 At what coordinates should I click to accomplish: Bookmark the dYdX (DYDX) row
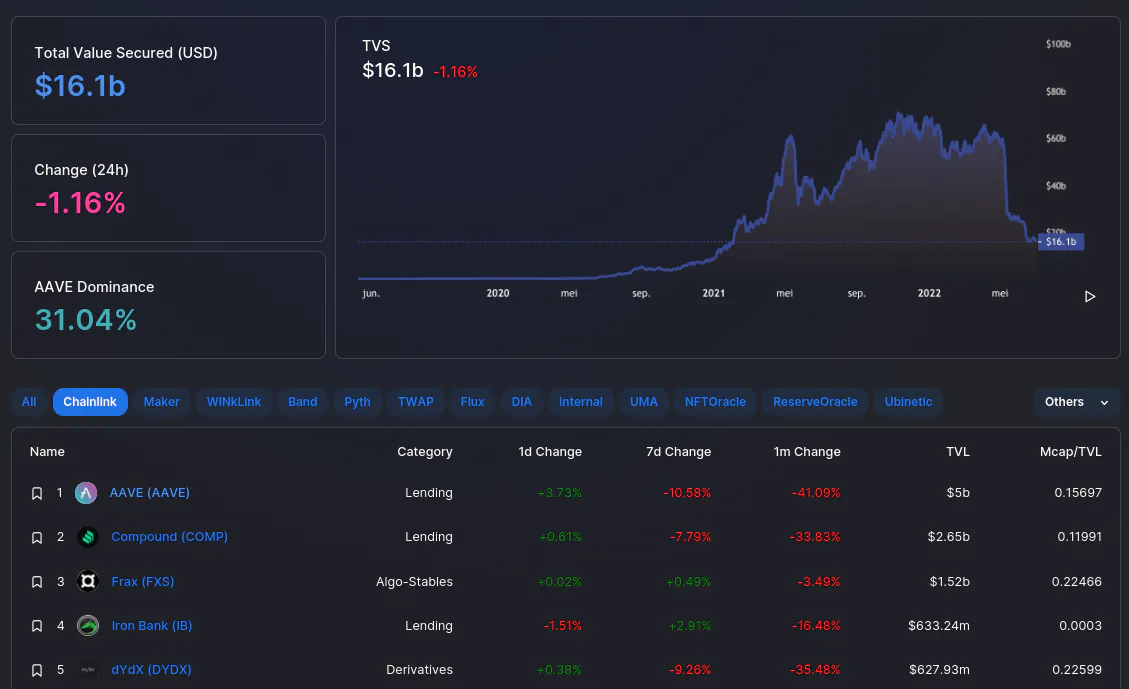tap(37, 670)
